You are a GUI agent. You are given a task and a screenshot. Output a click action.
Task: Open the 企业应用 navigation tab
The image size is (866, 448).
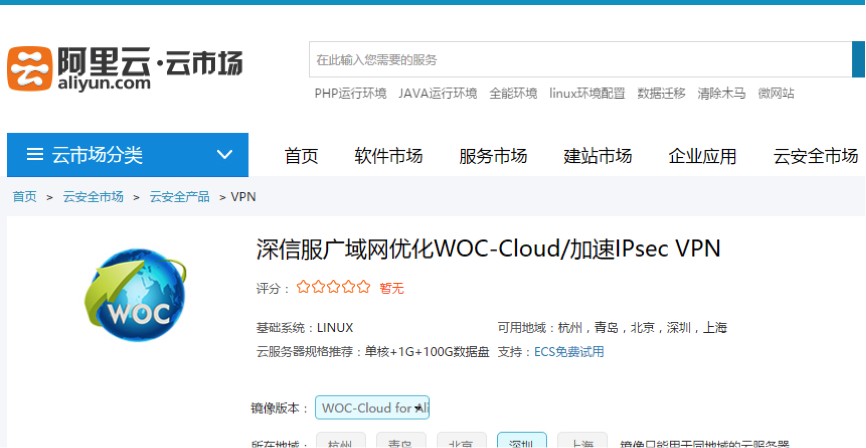(703, 156)
